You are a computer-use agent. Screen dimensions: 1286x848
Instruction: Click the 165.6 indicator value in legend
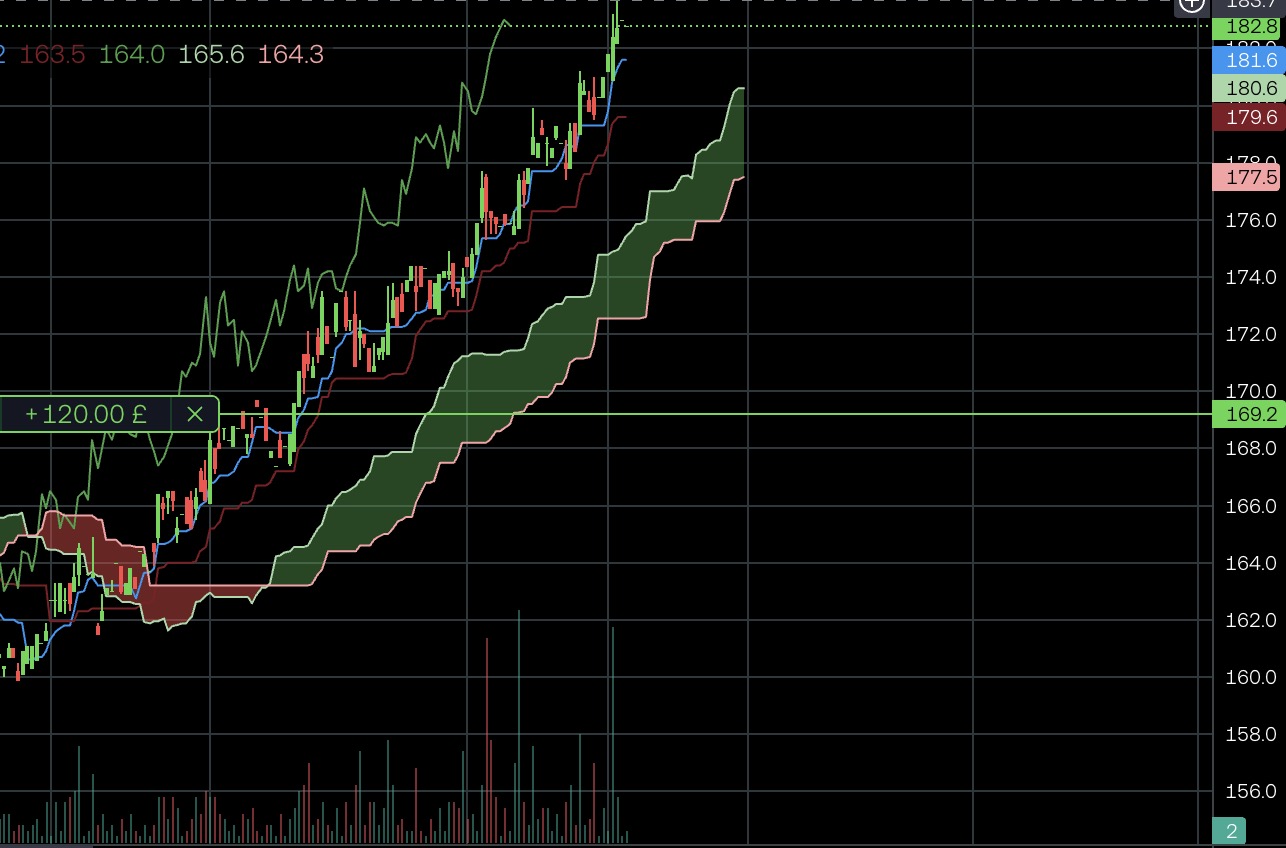211,55
